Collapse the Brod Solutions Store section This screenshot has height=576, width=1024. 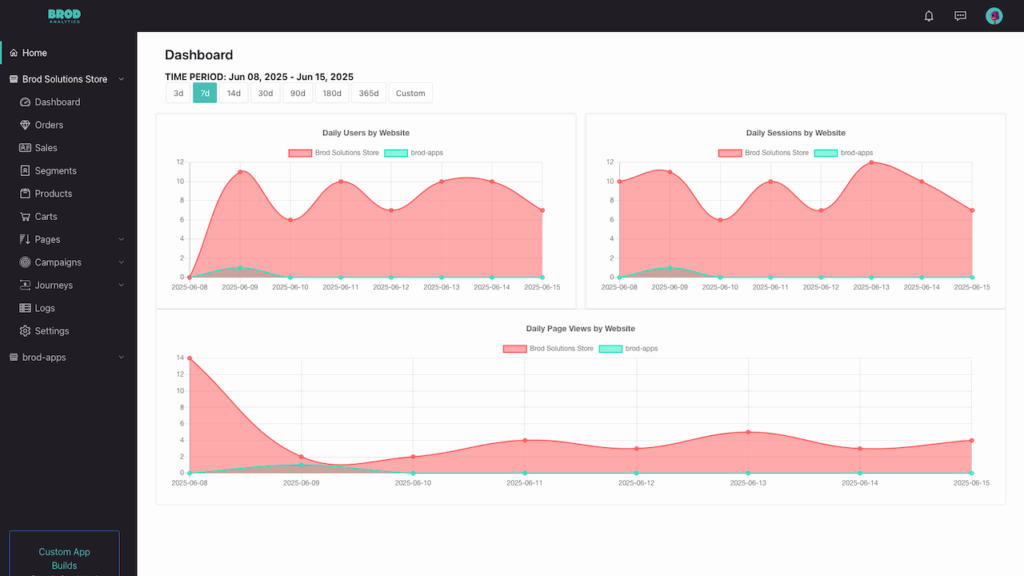point(123,78)
